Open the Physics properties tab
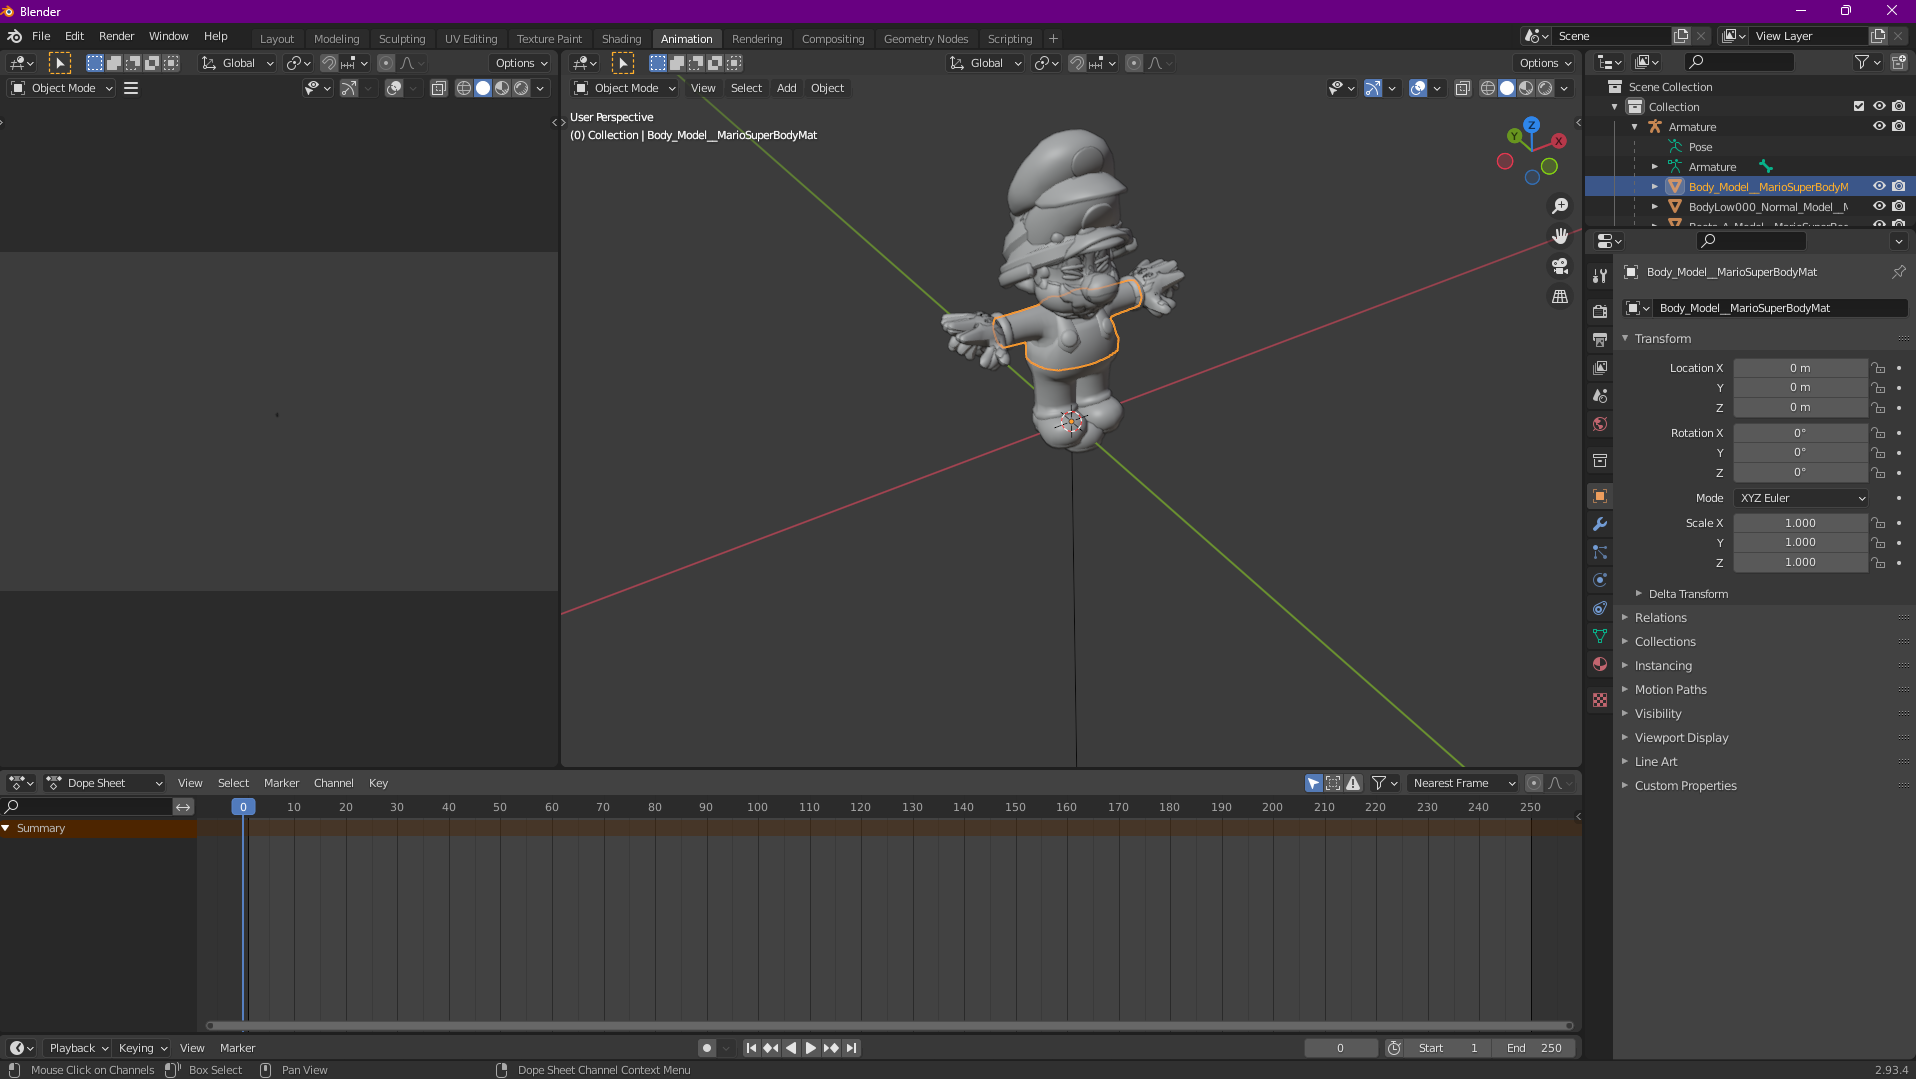 (x=1600, y=580)
